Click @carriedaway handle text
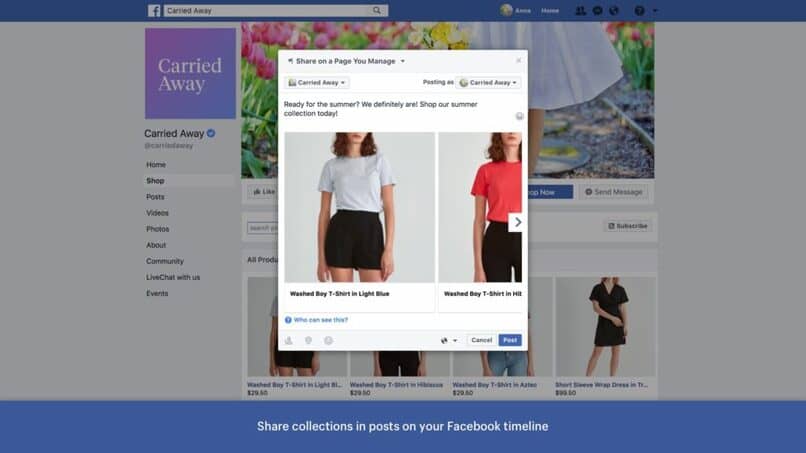Image resolution: width=806 pixels, height=453 pixels. point(169,146)
